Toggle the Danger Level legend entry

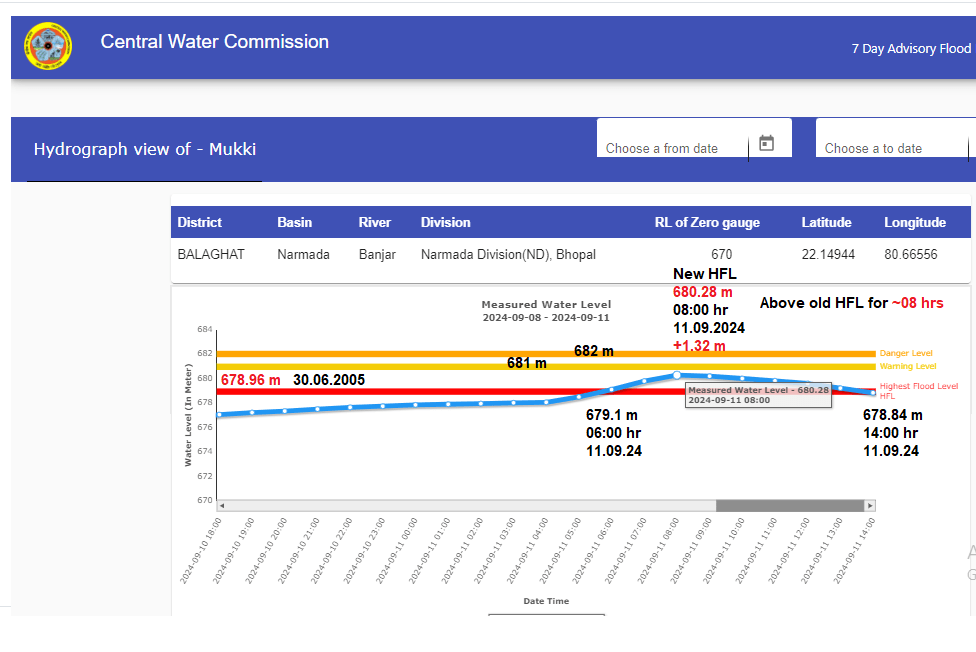(906, 354)
